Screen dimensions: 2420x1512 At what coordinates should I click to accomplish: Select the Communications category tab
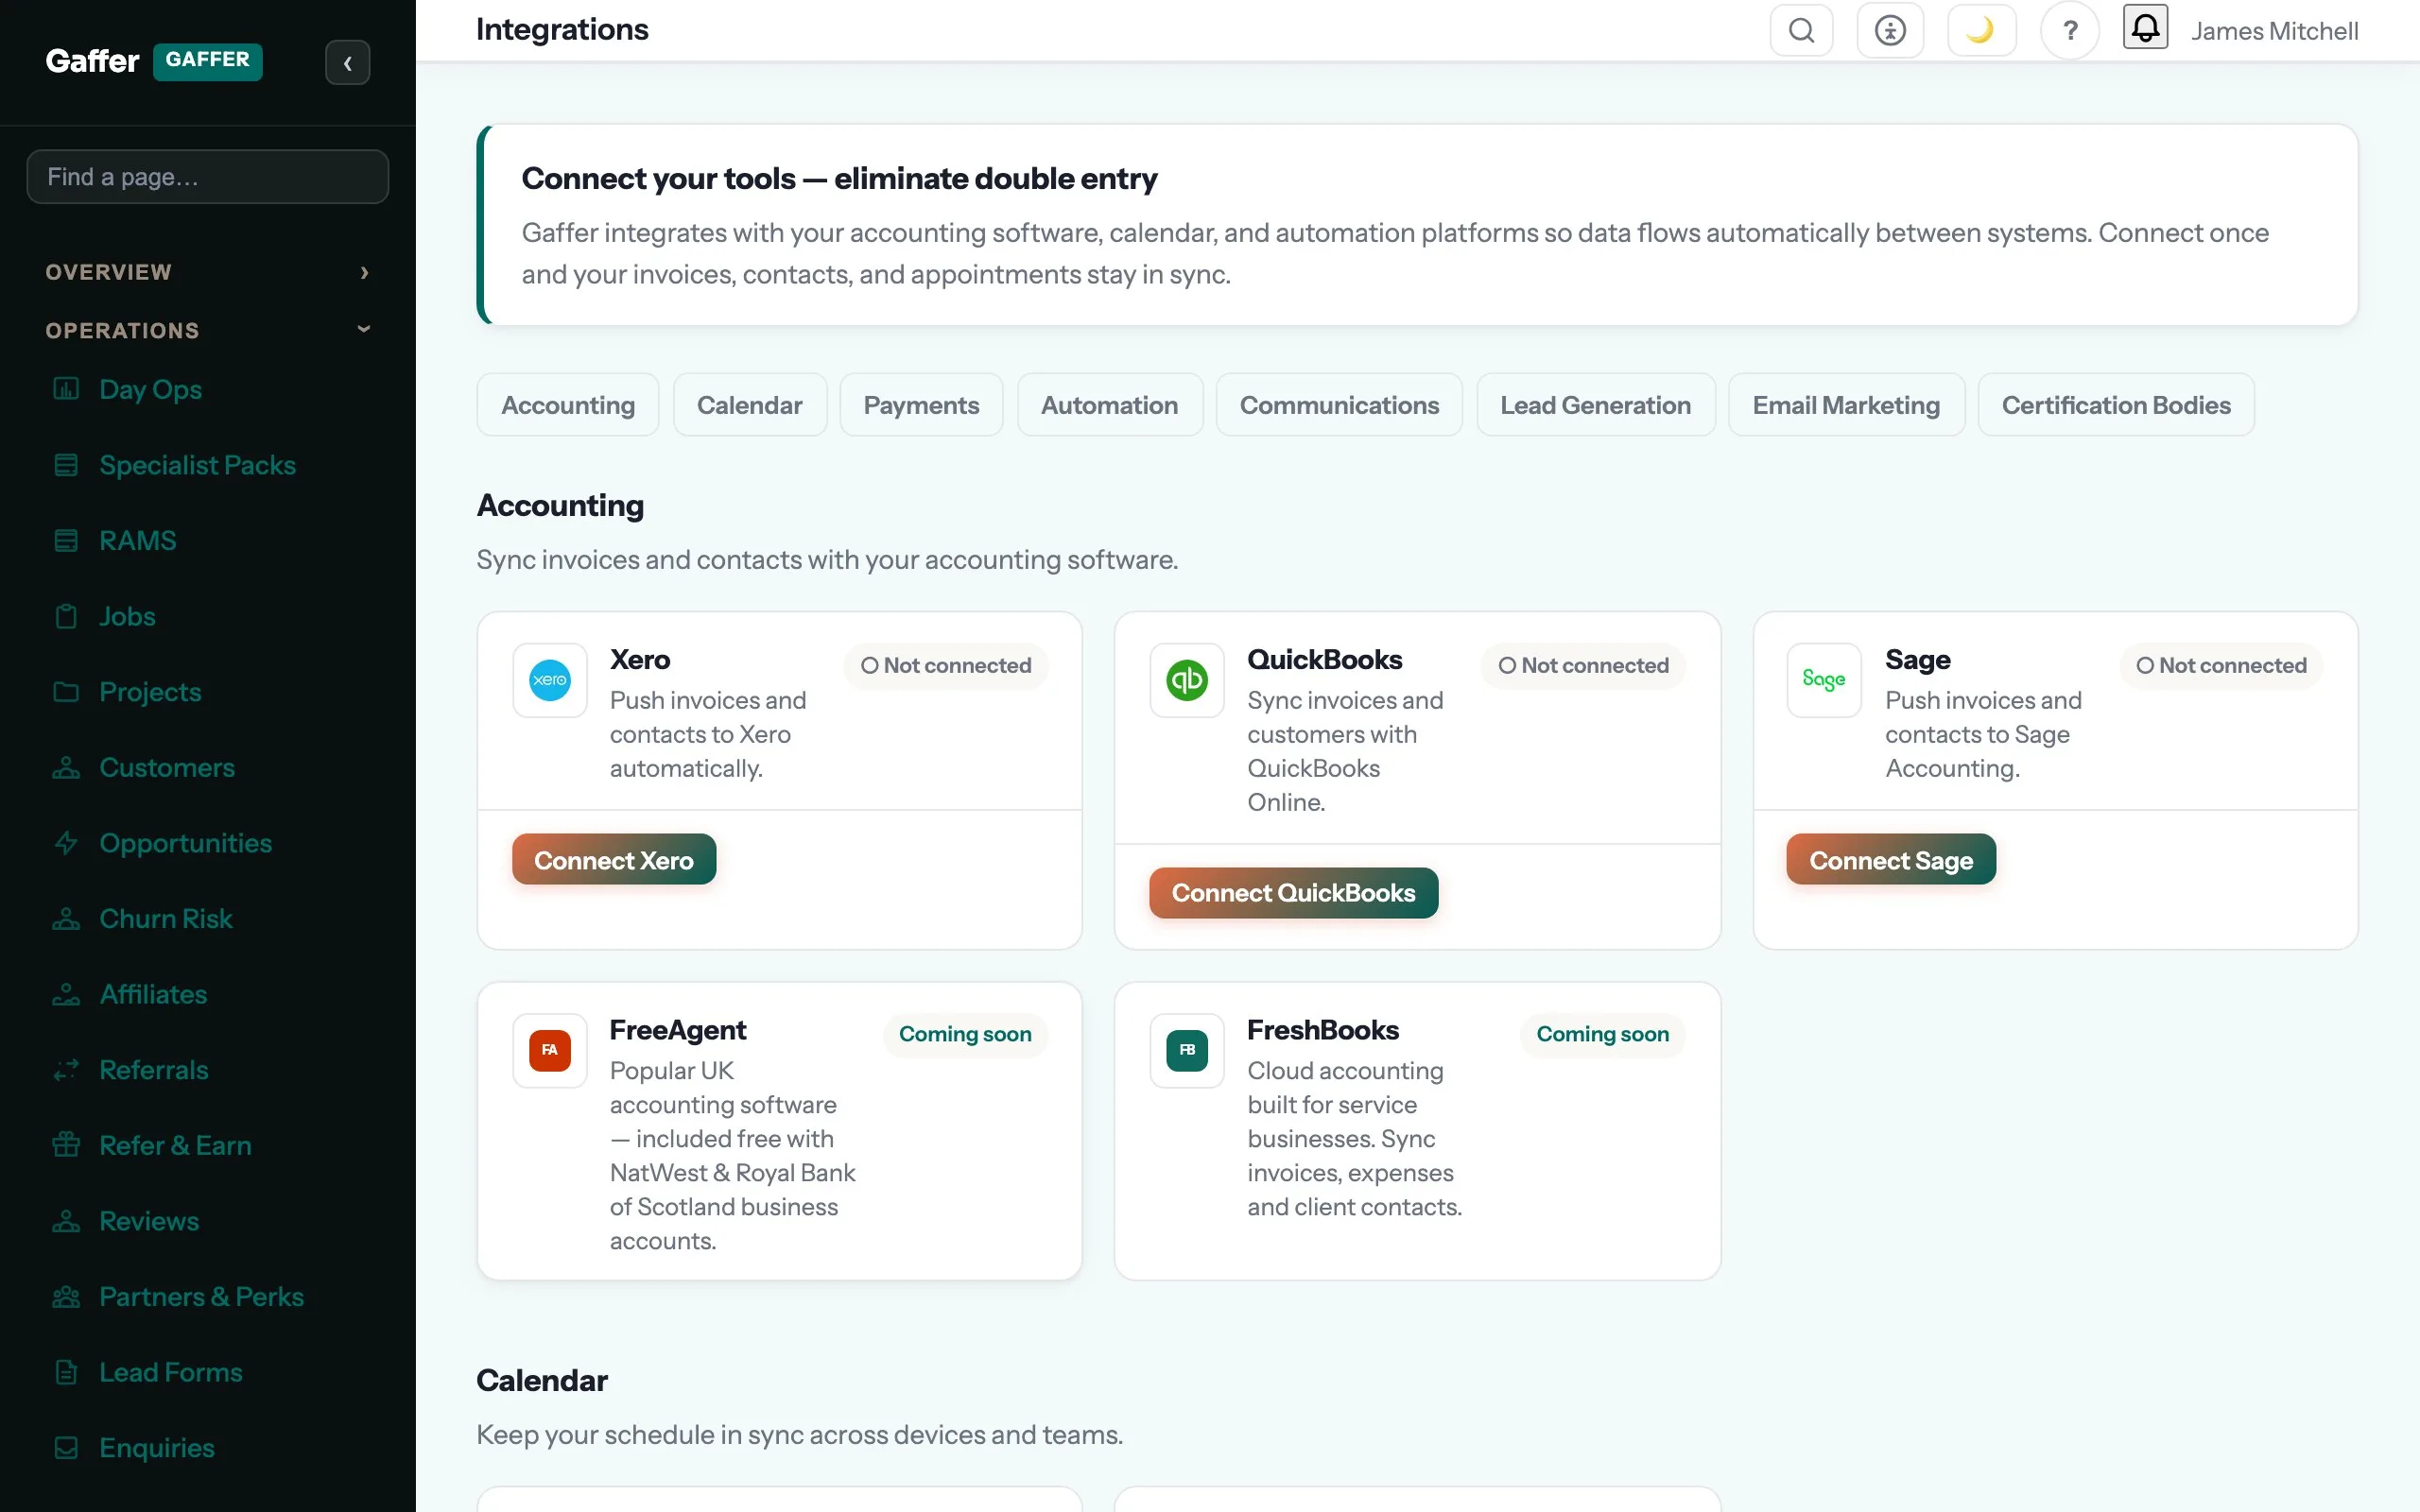(x=1339, y=405)
